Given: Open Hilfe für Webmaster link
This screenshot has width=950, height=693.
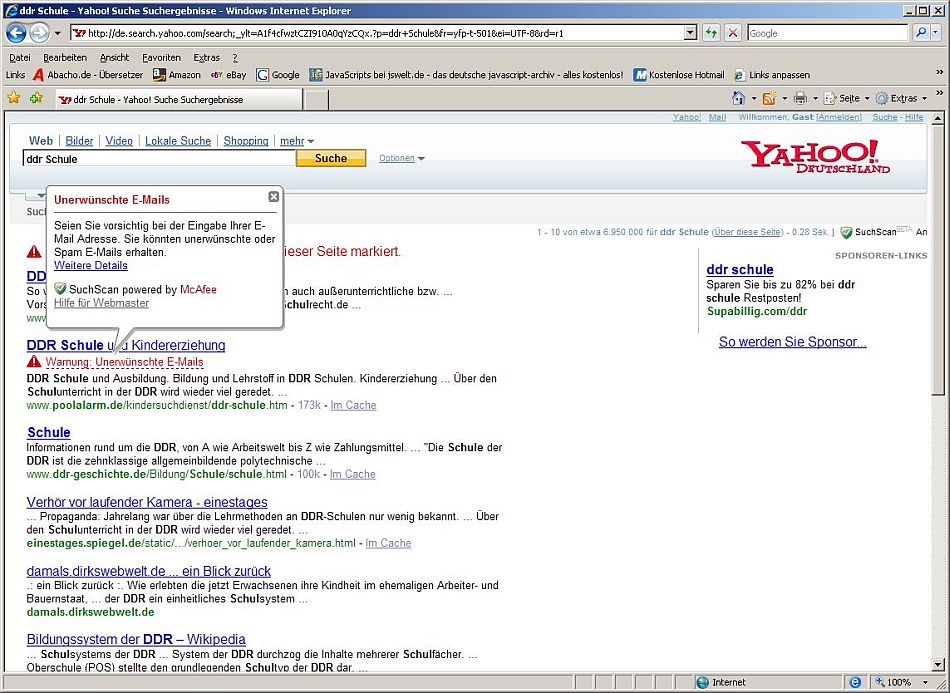Looking at the screenshot, I should pos(101,303).
